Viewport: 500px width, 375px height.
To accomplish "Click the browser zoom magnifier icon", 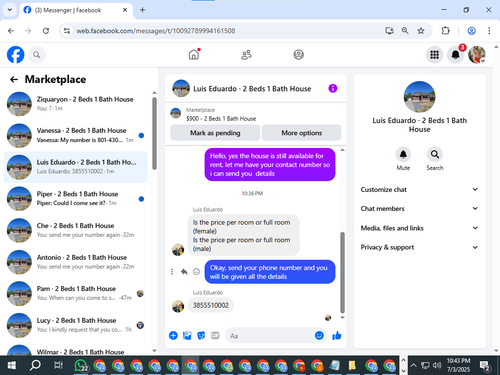I will pyautogui.click(x=405, y=31).
